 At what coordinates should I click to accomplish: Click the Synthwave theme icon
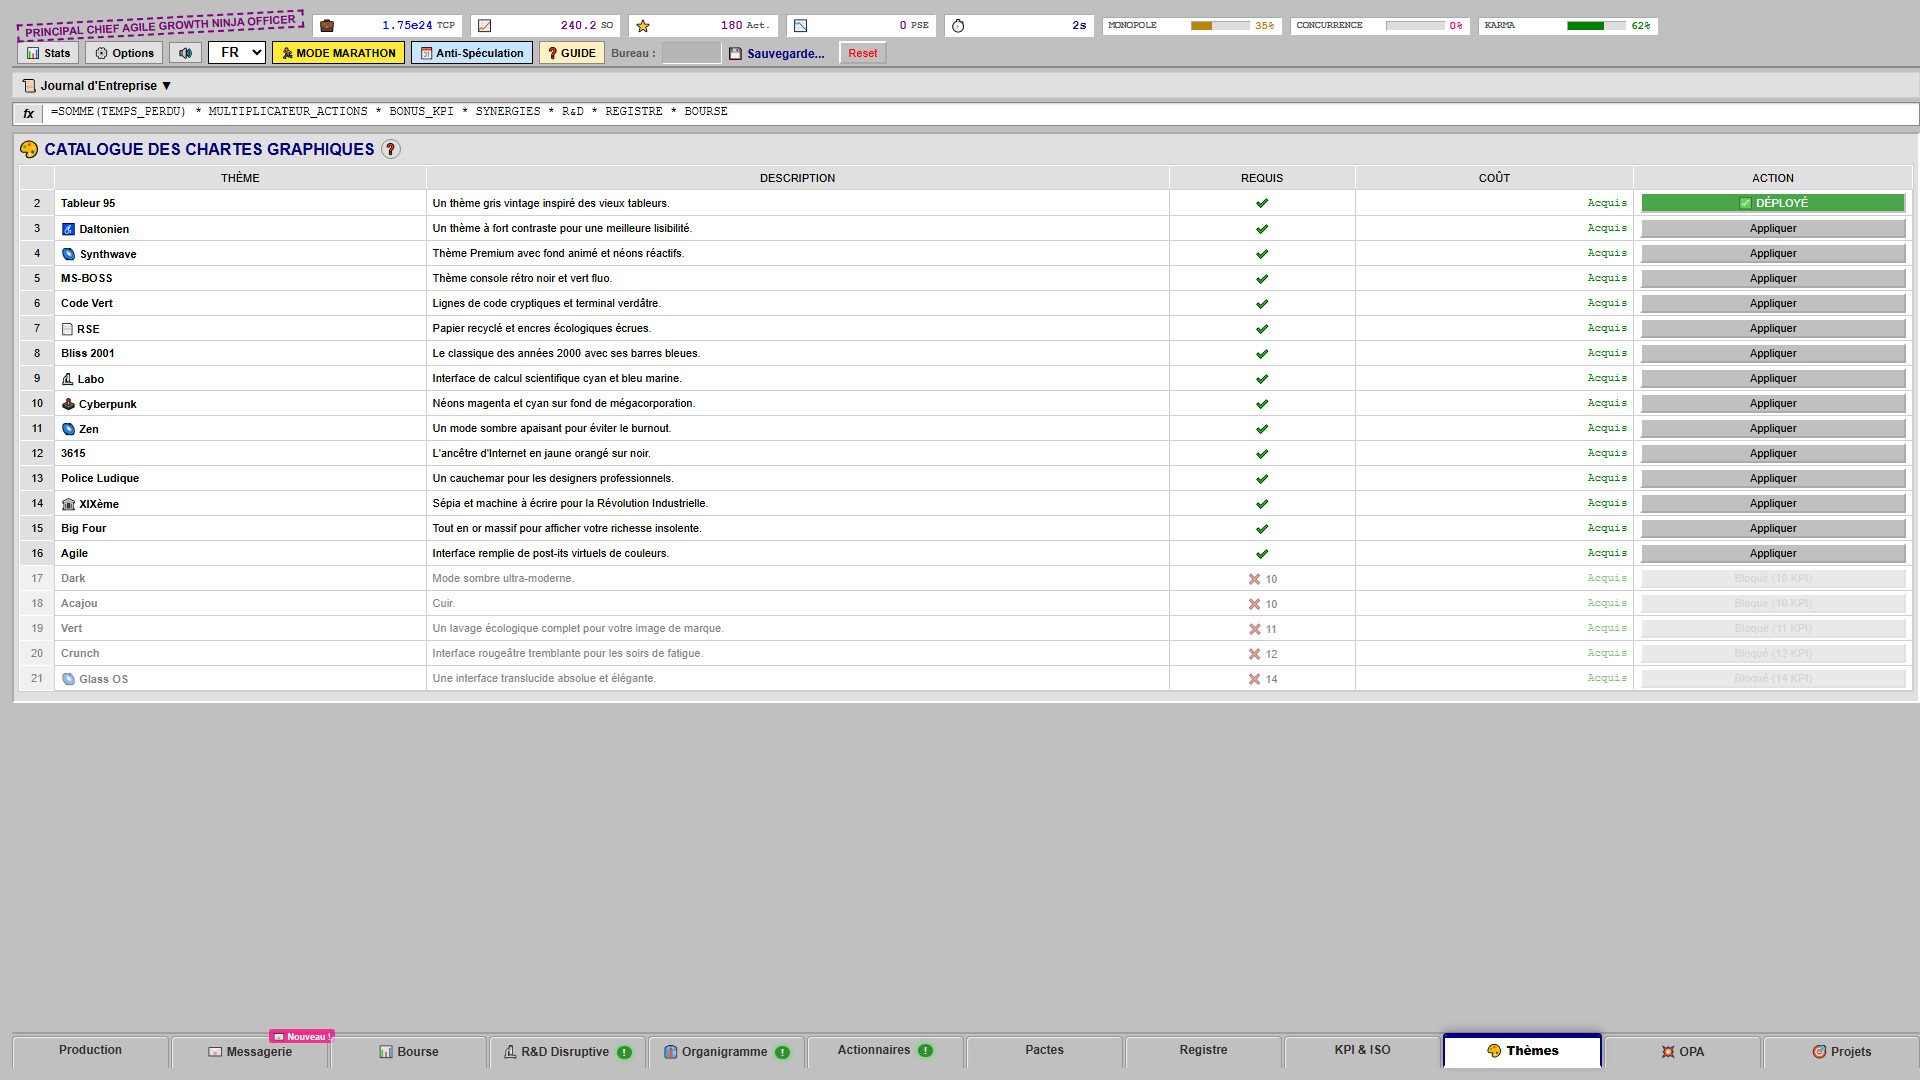tap(68, 254)
